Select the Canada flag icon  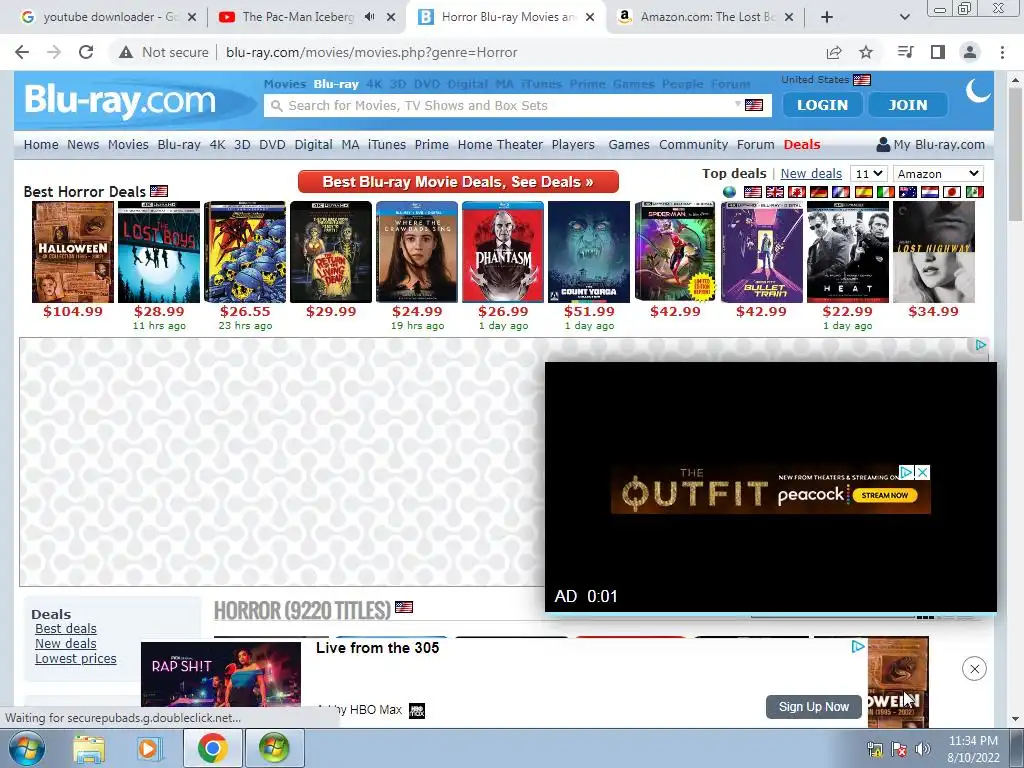point(797,192)
